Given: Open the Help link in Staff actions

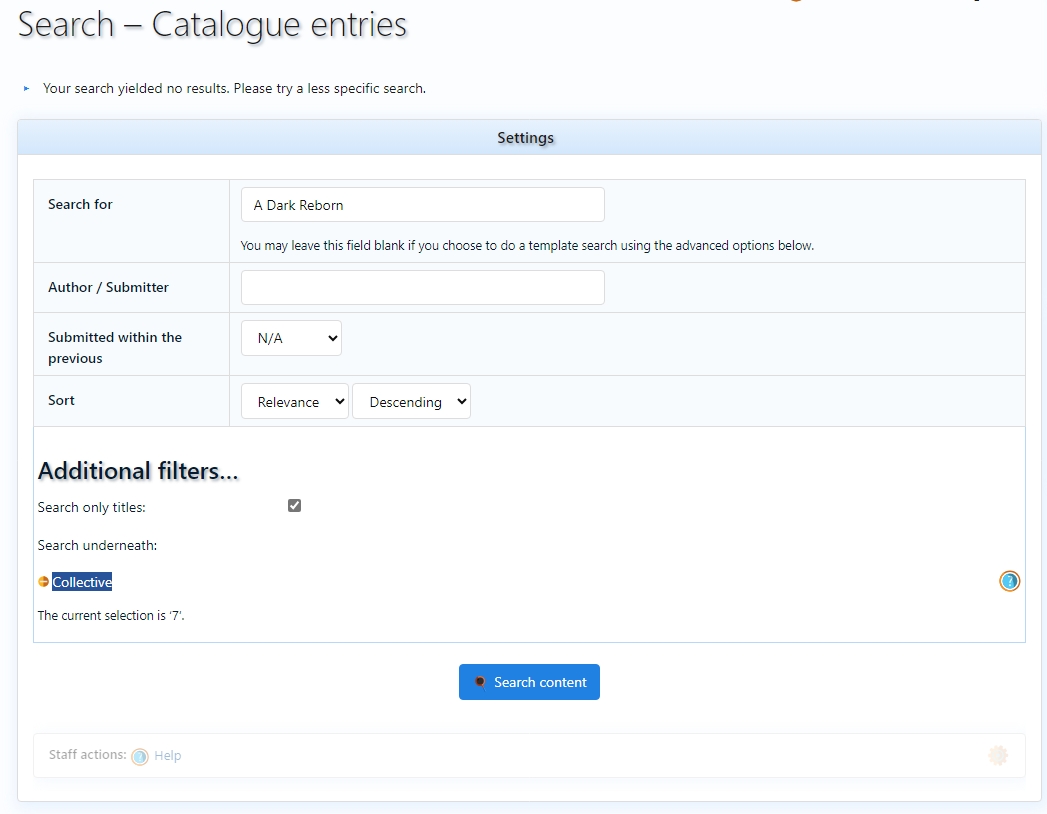Looking at the screenshot, I should 168,756.
